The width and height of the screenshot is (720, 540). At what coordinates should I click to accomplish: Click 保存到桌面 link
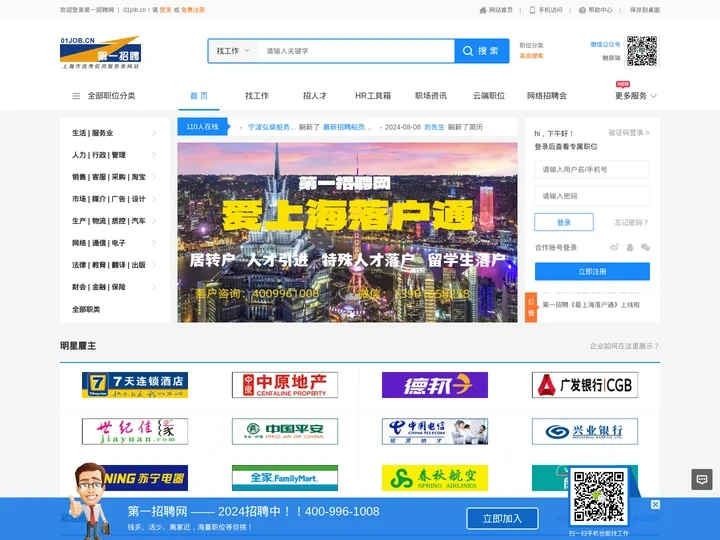(x=645, y=10)
